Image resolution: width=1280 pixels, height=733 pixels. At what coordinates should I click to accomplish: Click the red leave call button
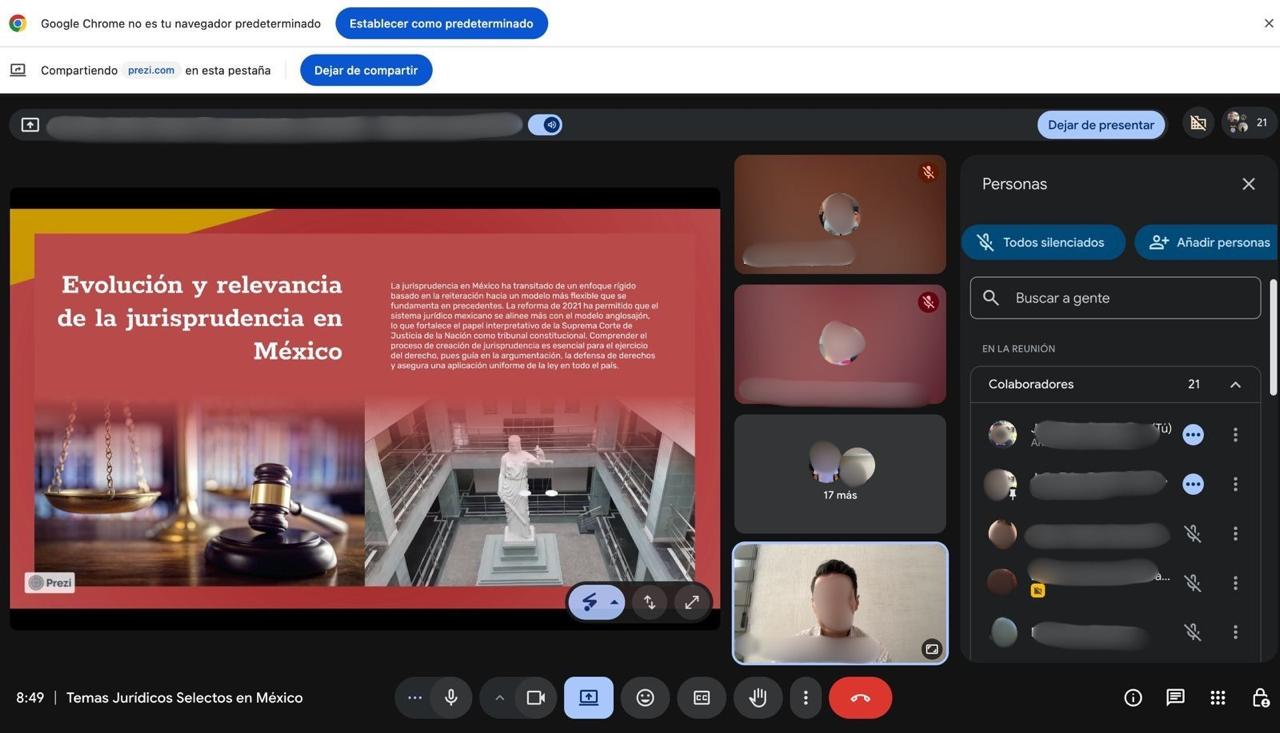coord(860,698)
